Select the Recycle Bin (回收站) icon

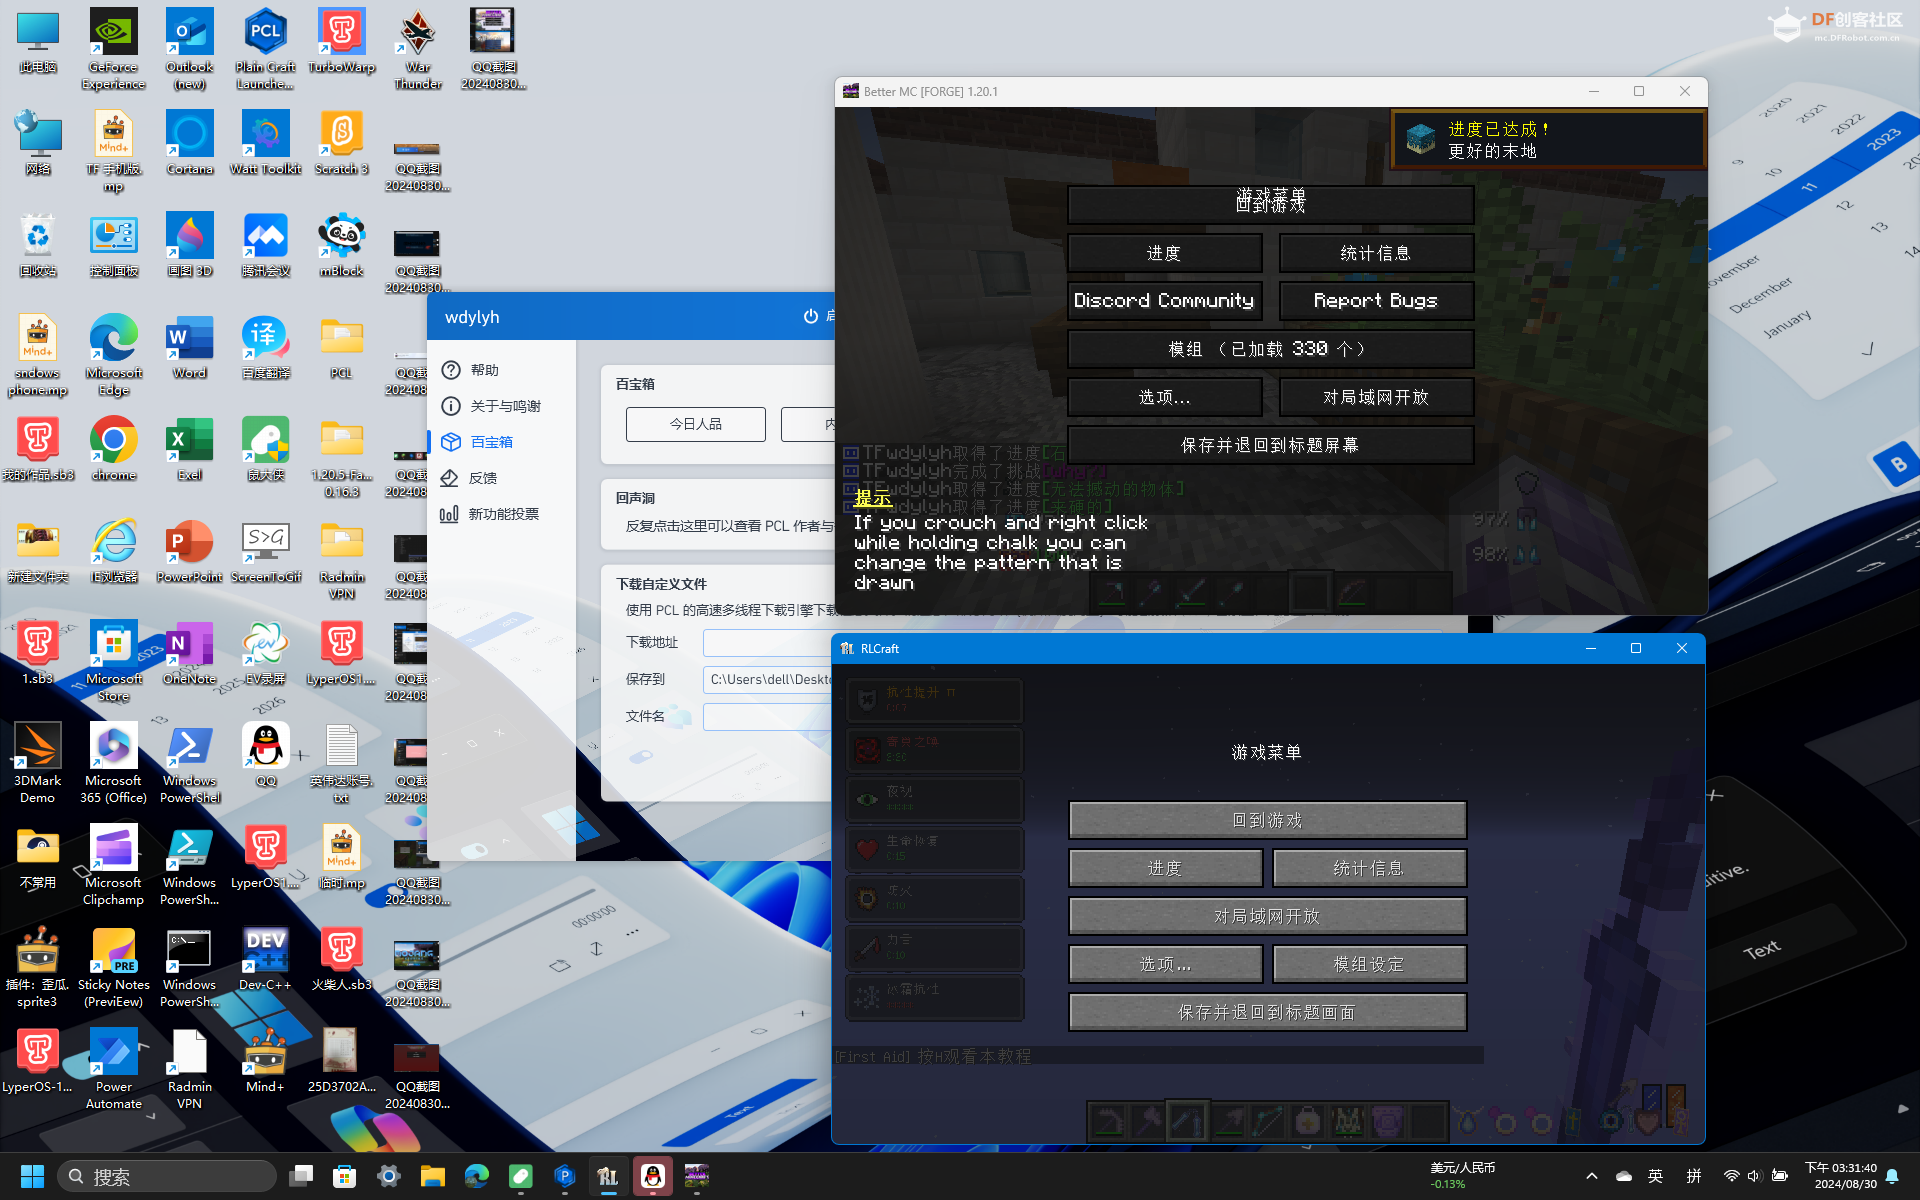[37, 245]
